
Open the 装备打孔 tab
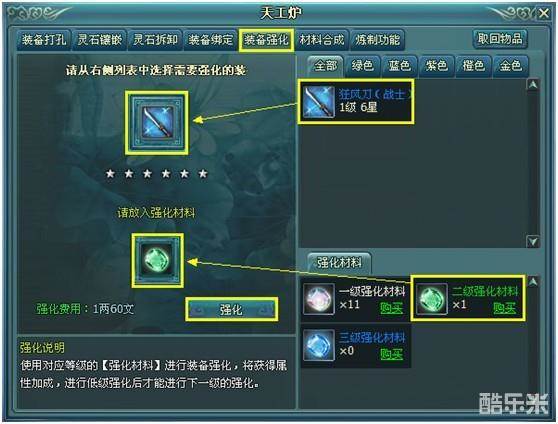(x=44, y=40)
